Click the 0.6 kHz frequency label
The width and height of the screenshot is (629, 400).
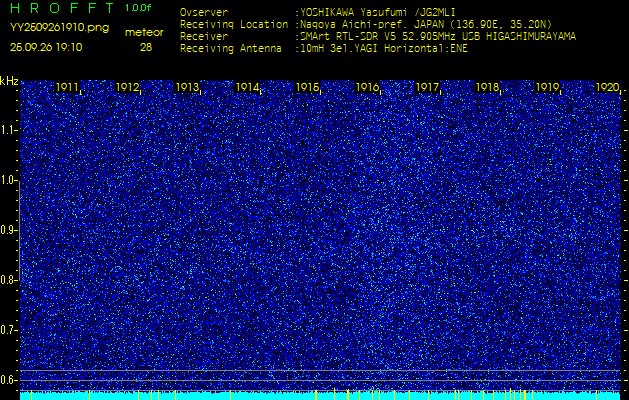click(x=9, y=380)
